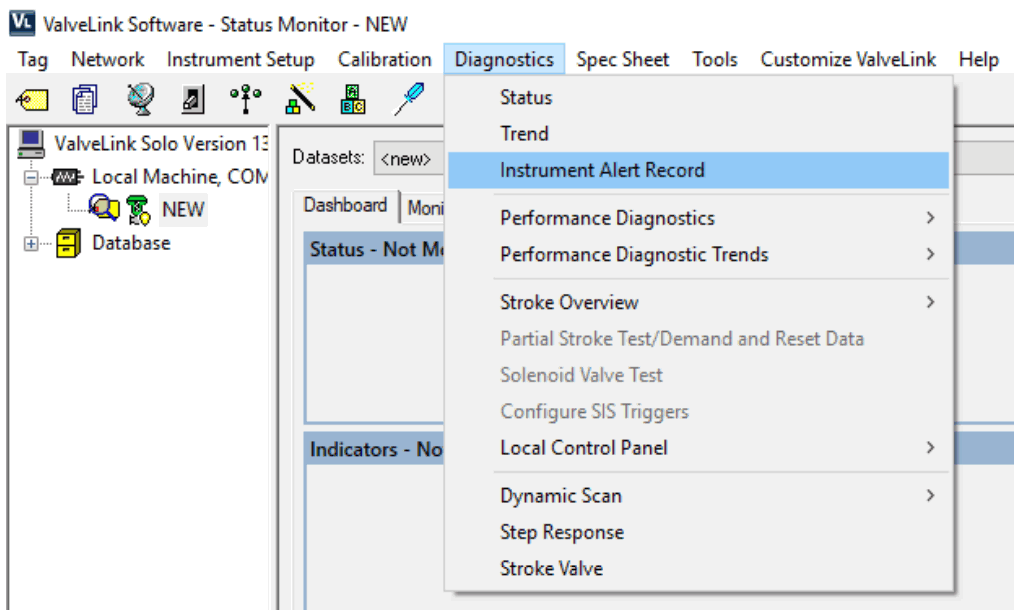Click Stroke Valve menu entry
Viewport: 1016px width, 612px height.
[551, 568]
